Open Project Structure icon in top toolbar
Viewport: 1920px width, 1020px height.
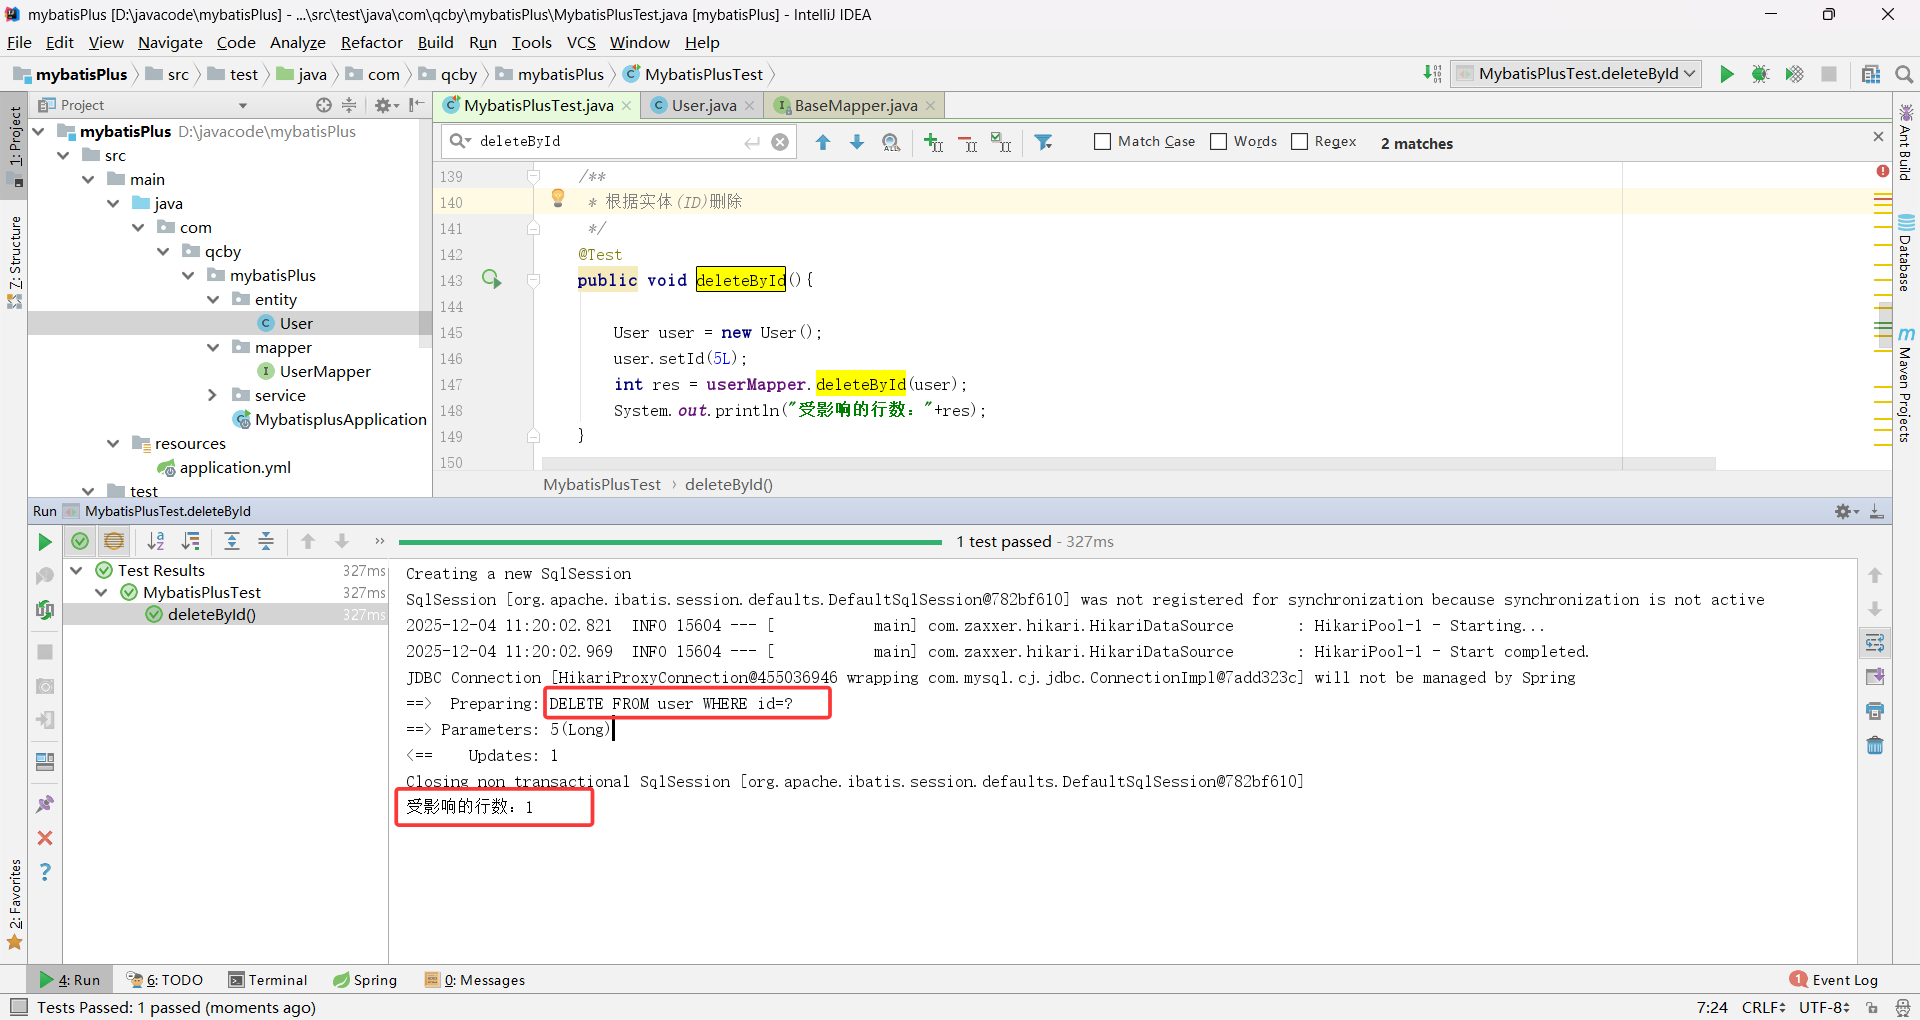[x=1871, y=74]
